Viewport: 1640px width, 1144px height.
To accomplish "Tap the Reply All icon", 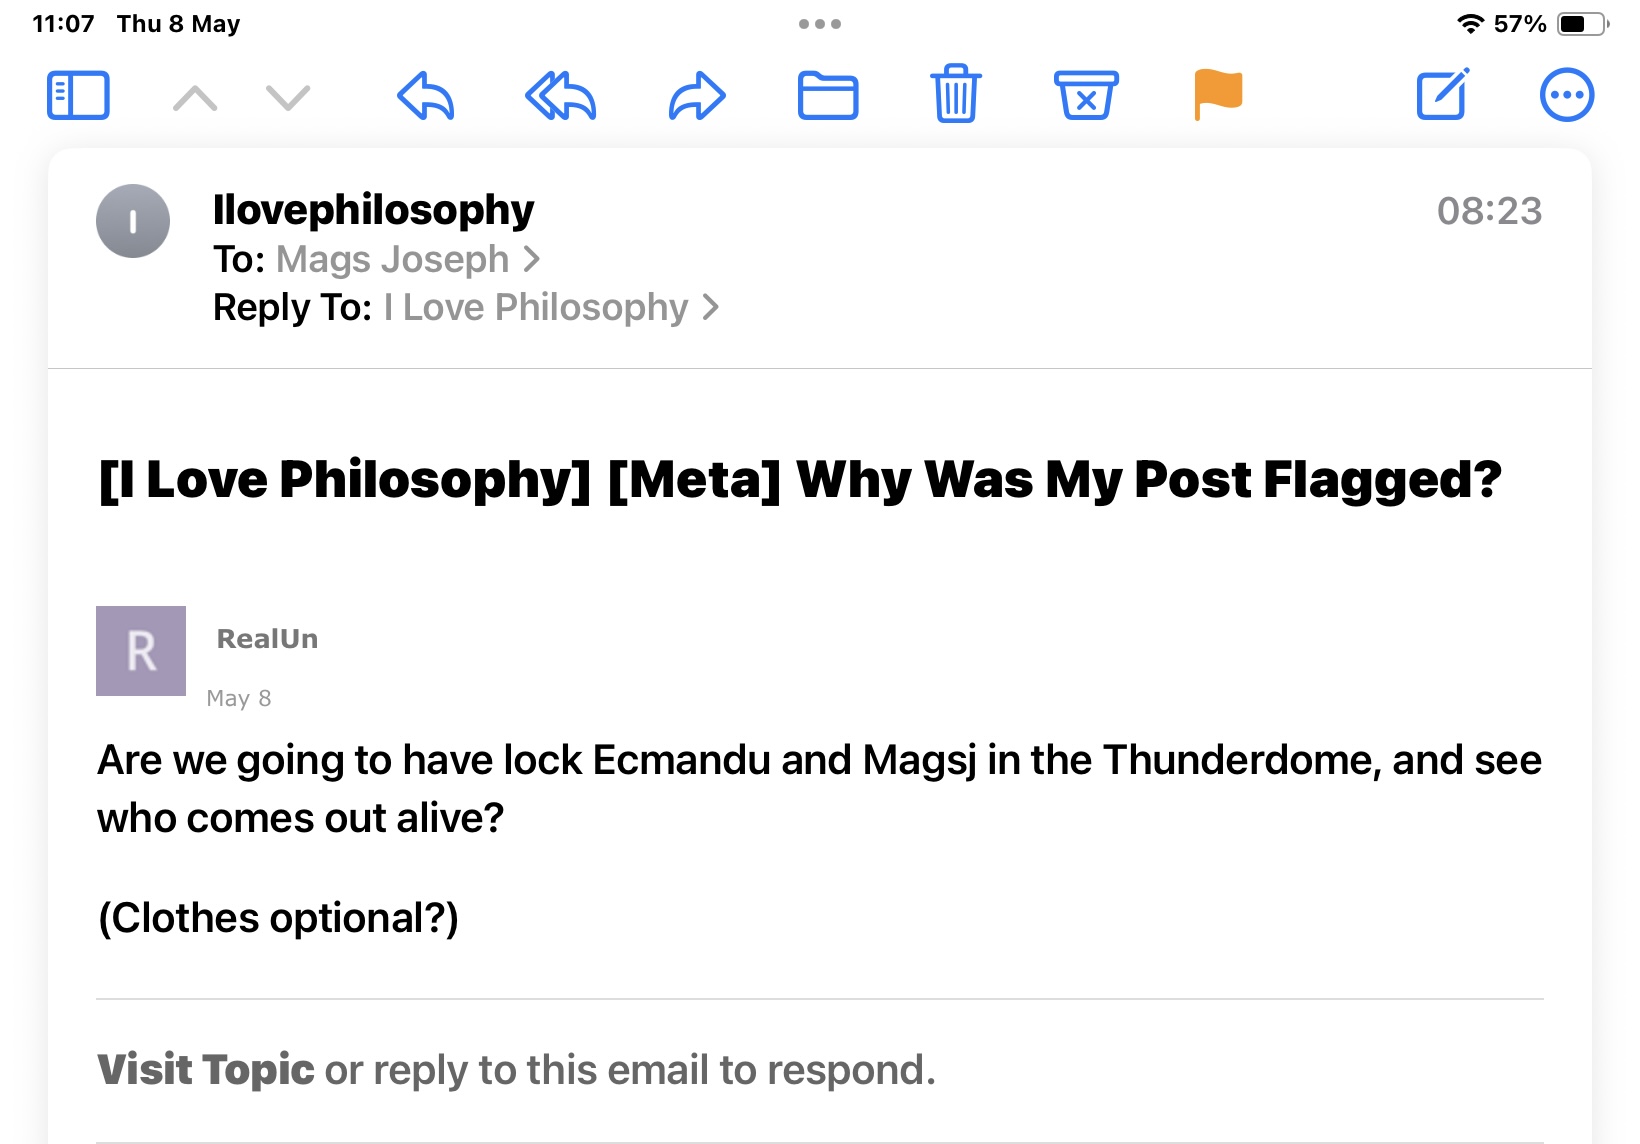I will point(561,96).
